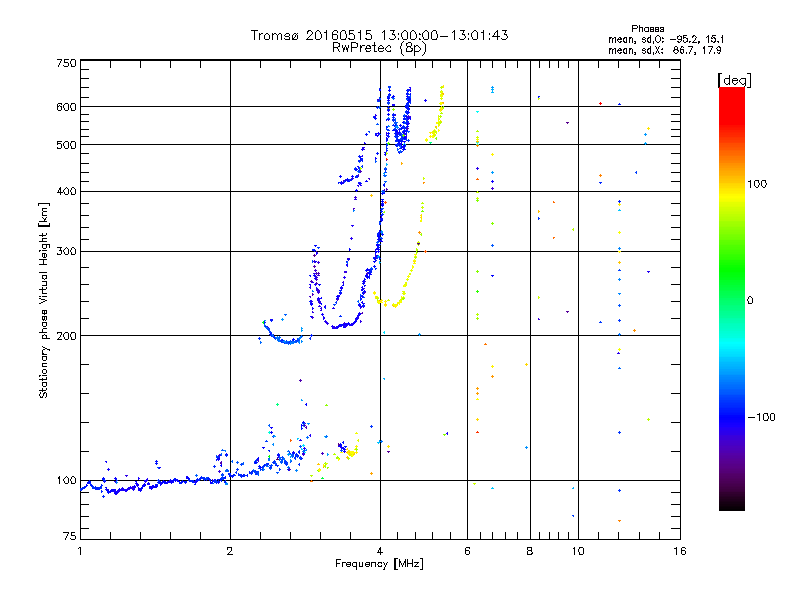Viewport: 800px width, 600px height.
Task: Click the colorbar tick label '-100'
Action: pos(761,417)
